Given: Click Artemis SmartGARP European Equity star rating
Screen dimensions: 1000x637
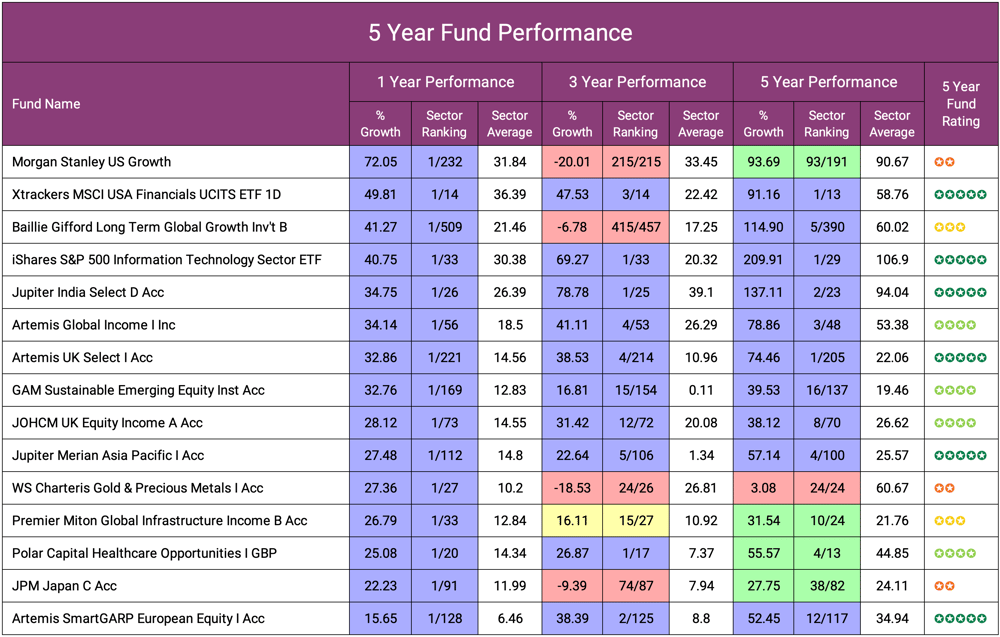Looking at the screenshot, I should click(960, 619).
